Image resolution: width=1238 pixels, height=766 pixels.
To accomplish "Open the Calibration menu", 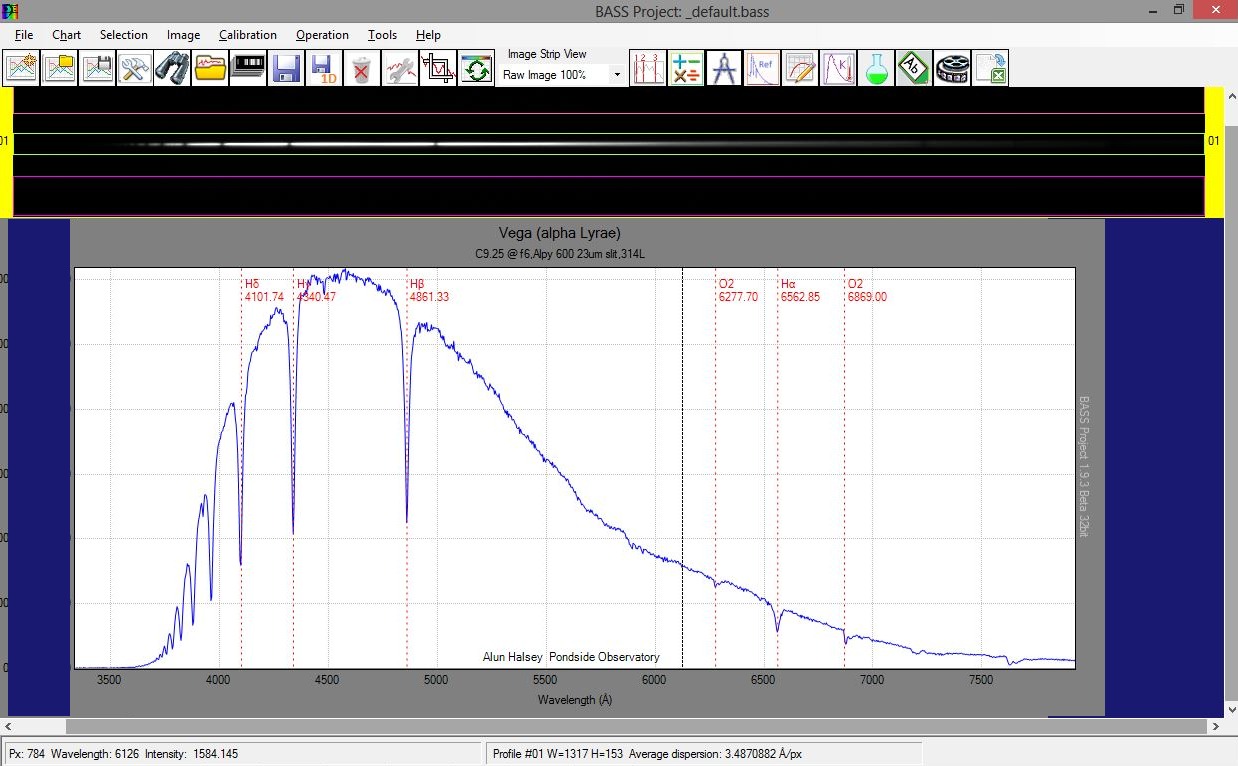I will 247,35.
